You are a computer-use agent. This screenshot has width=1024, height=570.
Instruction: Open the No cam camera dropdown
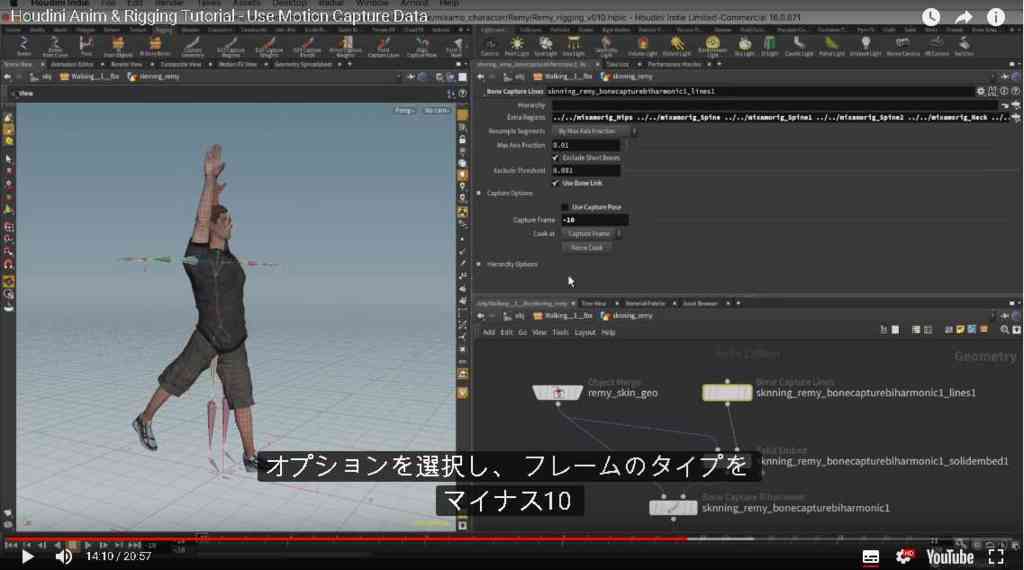(x=436, y=110)
